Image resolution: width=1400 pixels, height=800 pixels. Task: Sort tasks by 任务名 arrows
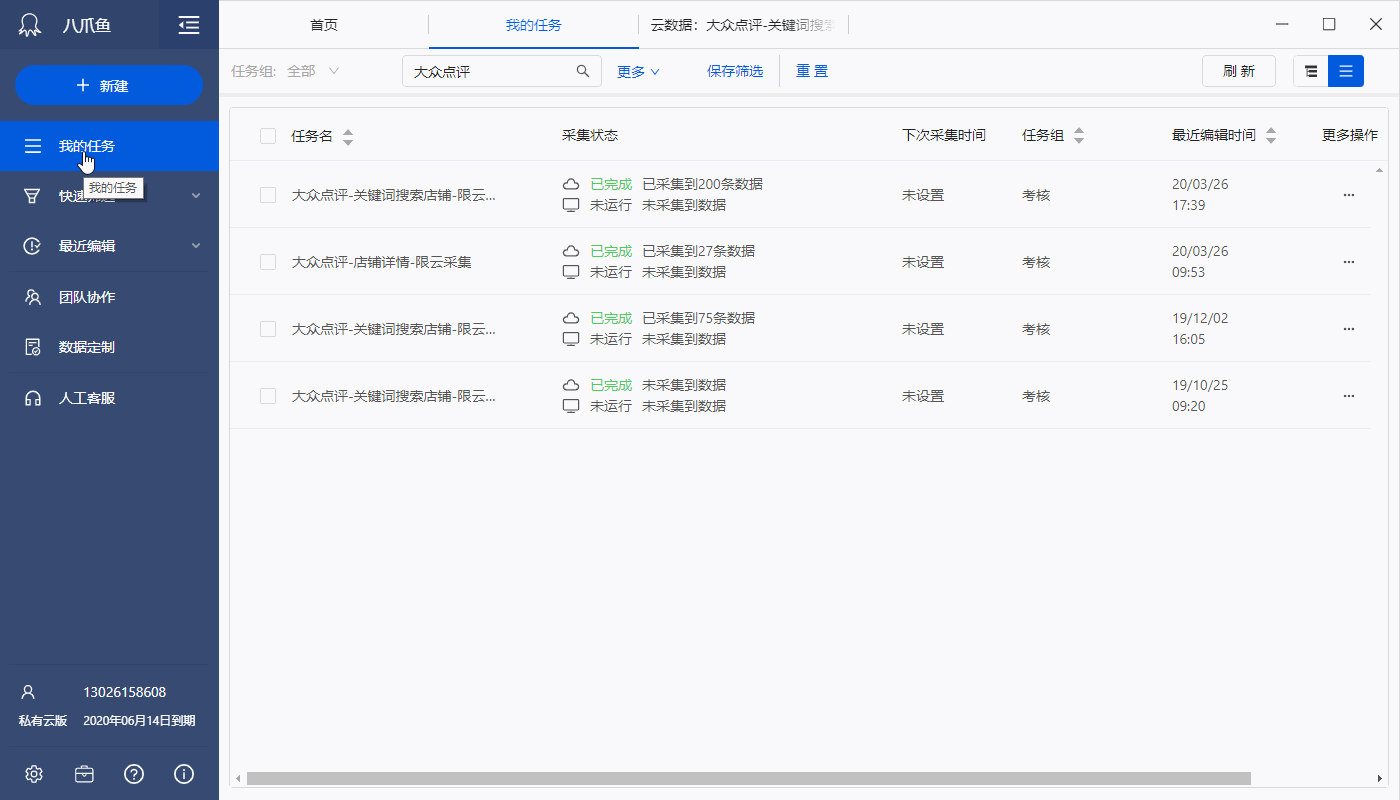(348, 137)
